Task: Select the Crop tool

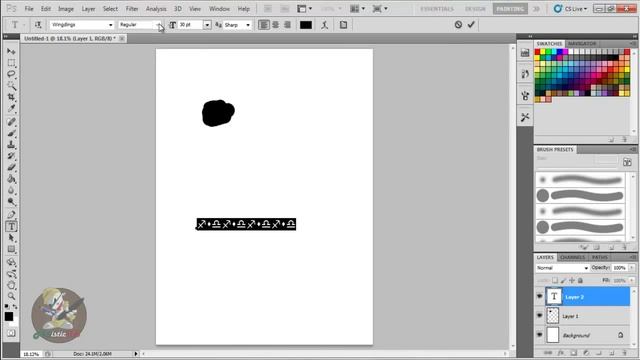Action: (11, 97)
